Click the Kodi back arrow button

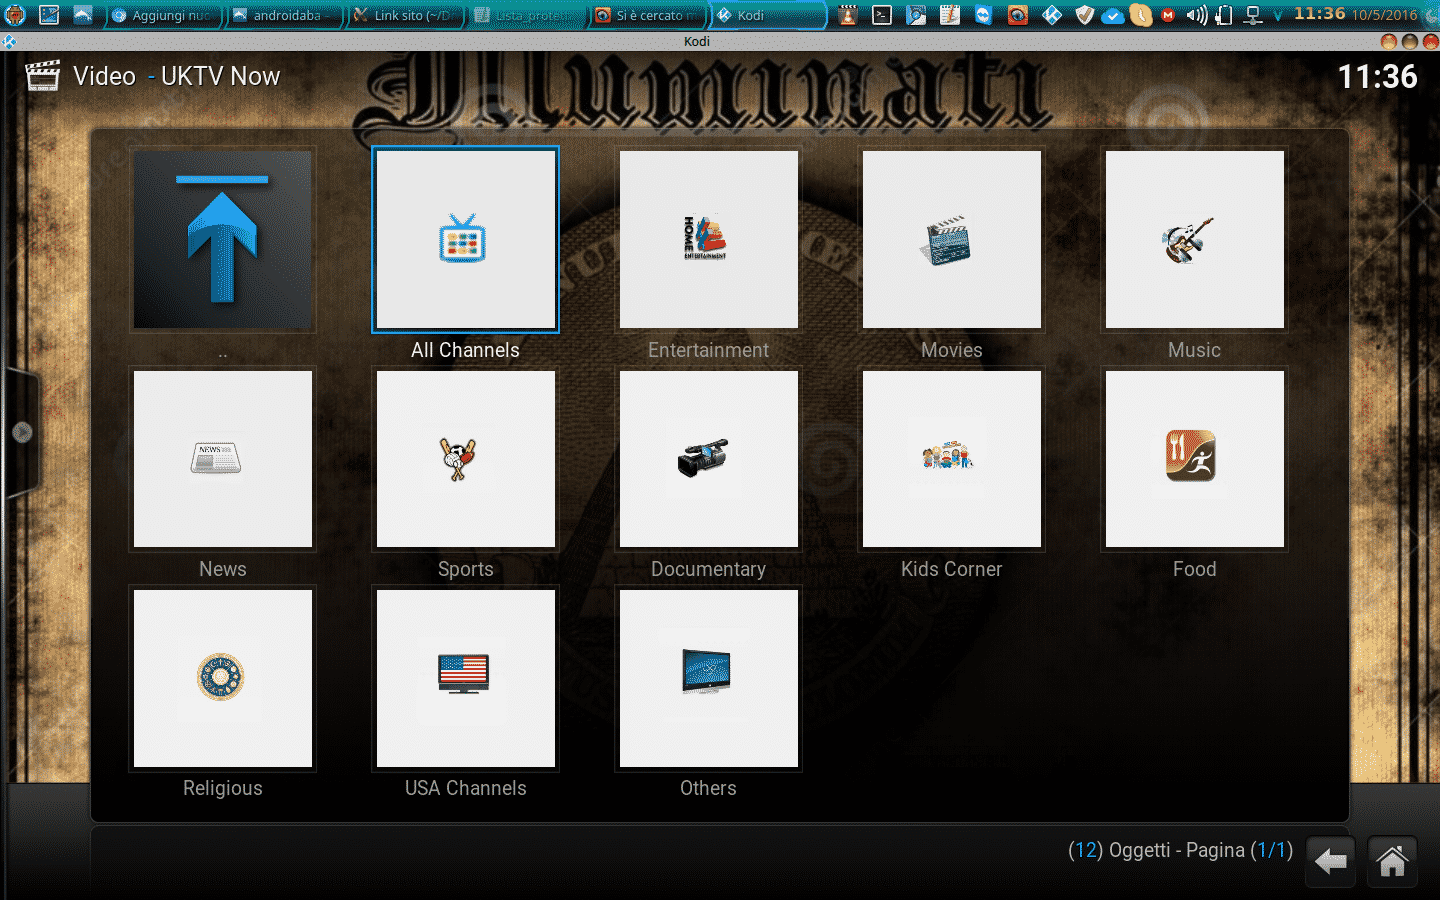(1331, 861)
